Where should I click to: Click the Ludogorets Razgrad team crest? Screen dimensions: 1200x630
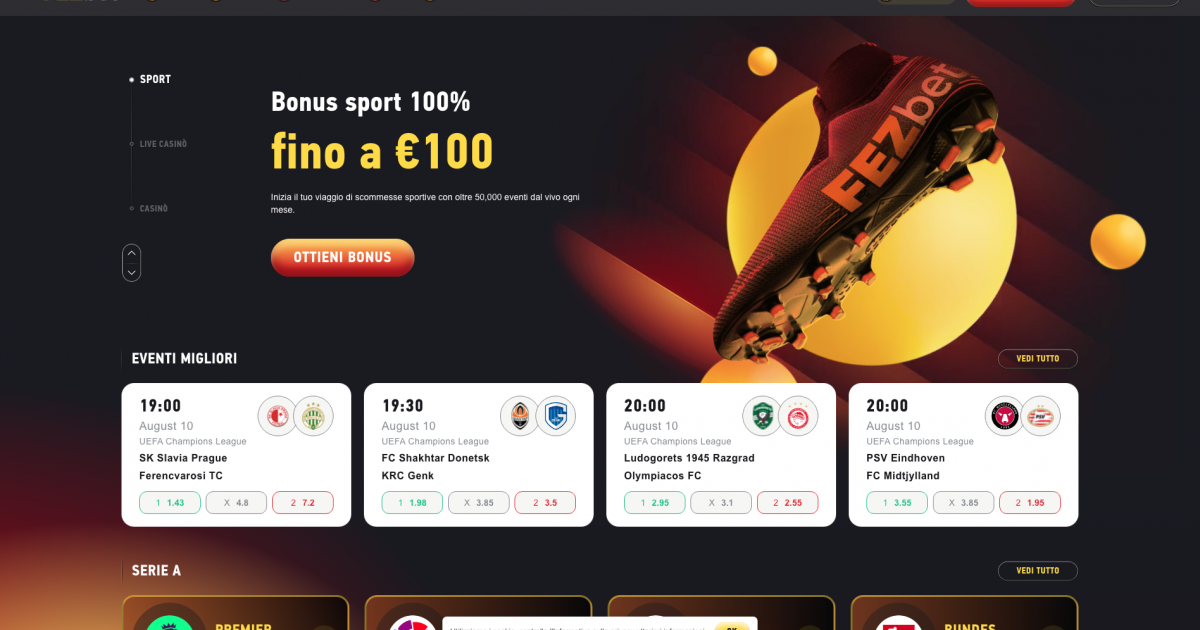762,416
